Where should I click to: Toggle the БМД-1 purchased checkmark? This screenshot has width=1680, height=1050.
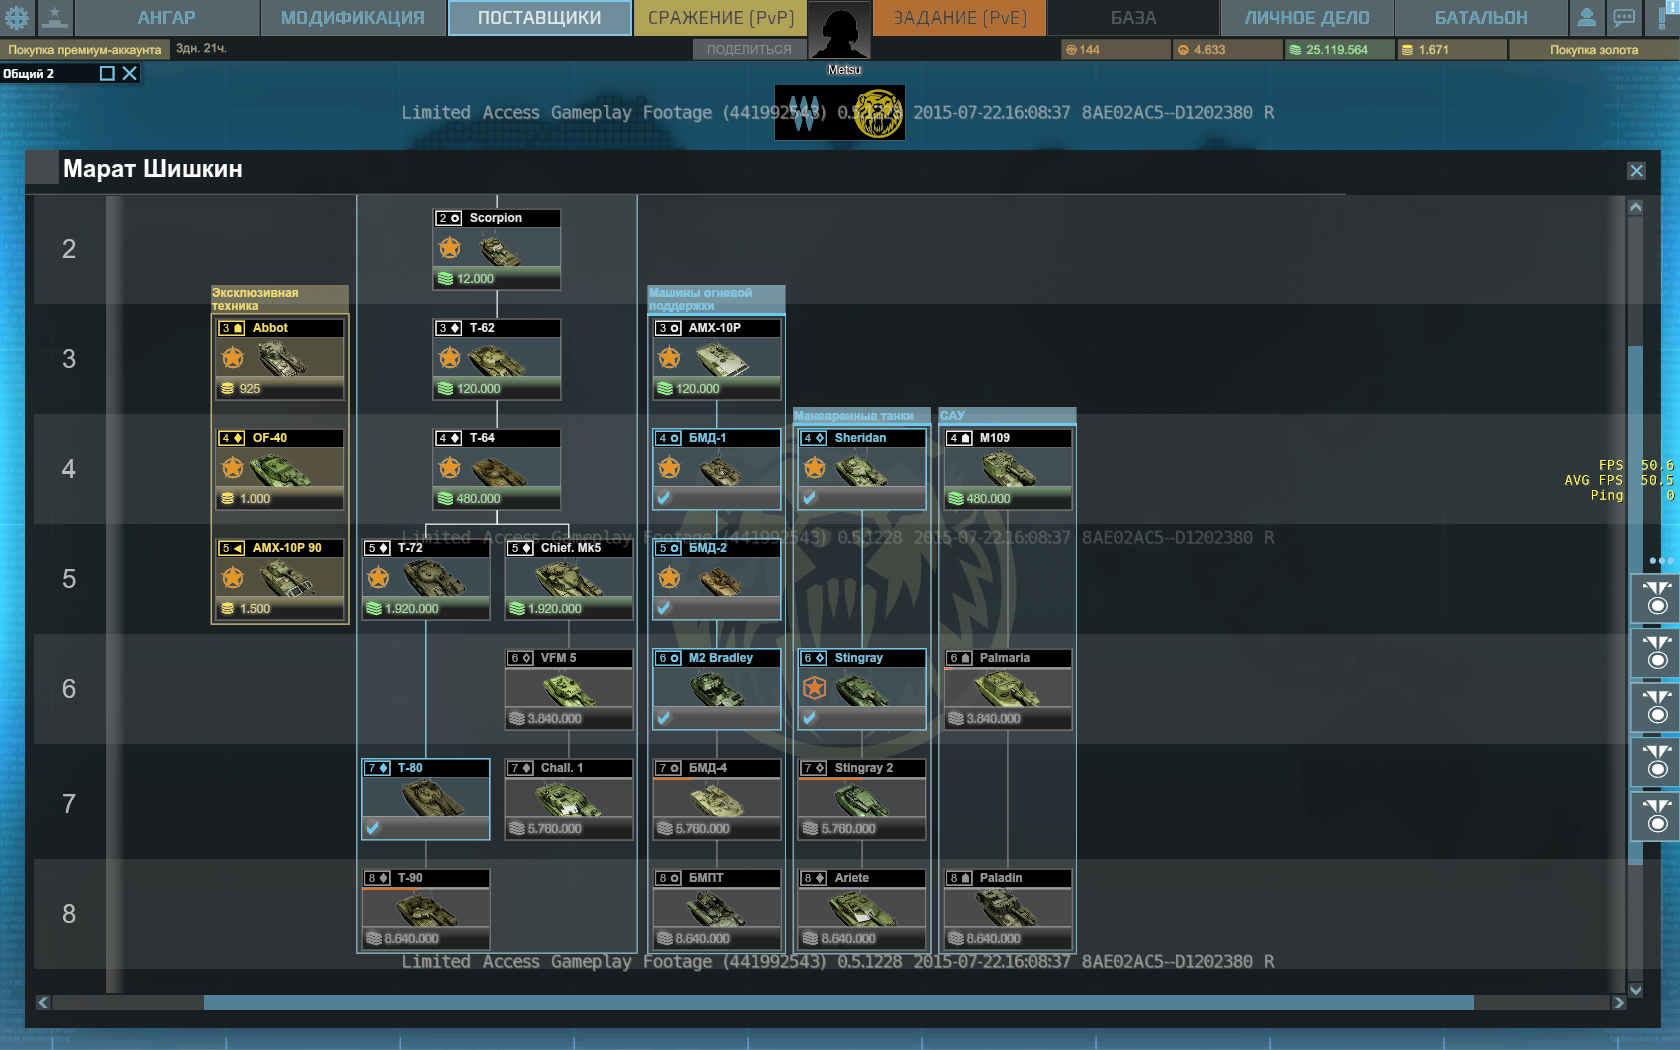(664, 498)
